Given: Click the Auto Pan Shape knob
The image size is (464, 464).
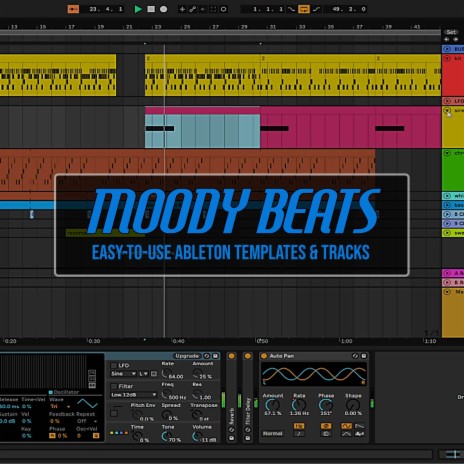Looking at the screenshot, I should point(353,405).
